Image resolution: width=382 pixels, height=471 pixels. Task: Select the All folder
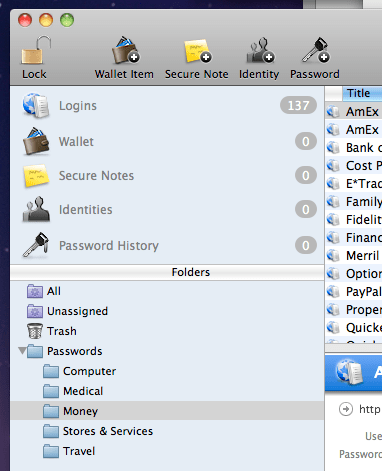coord(167,291)
